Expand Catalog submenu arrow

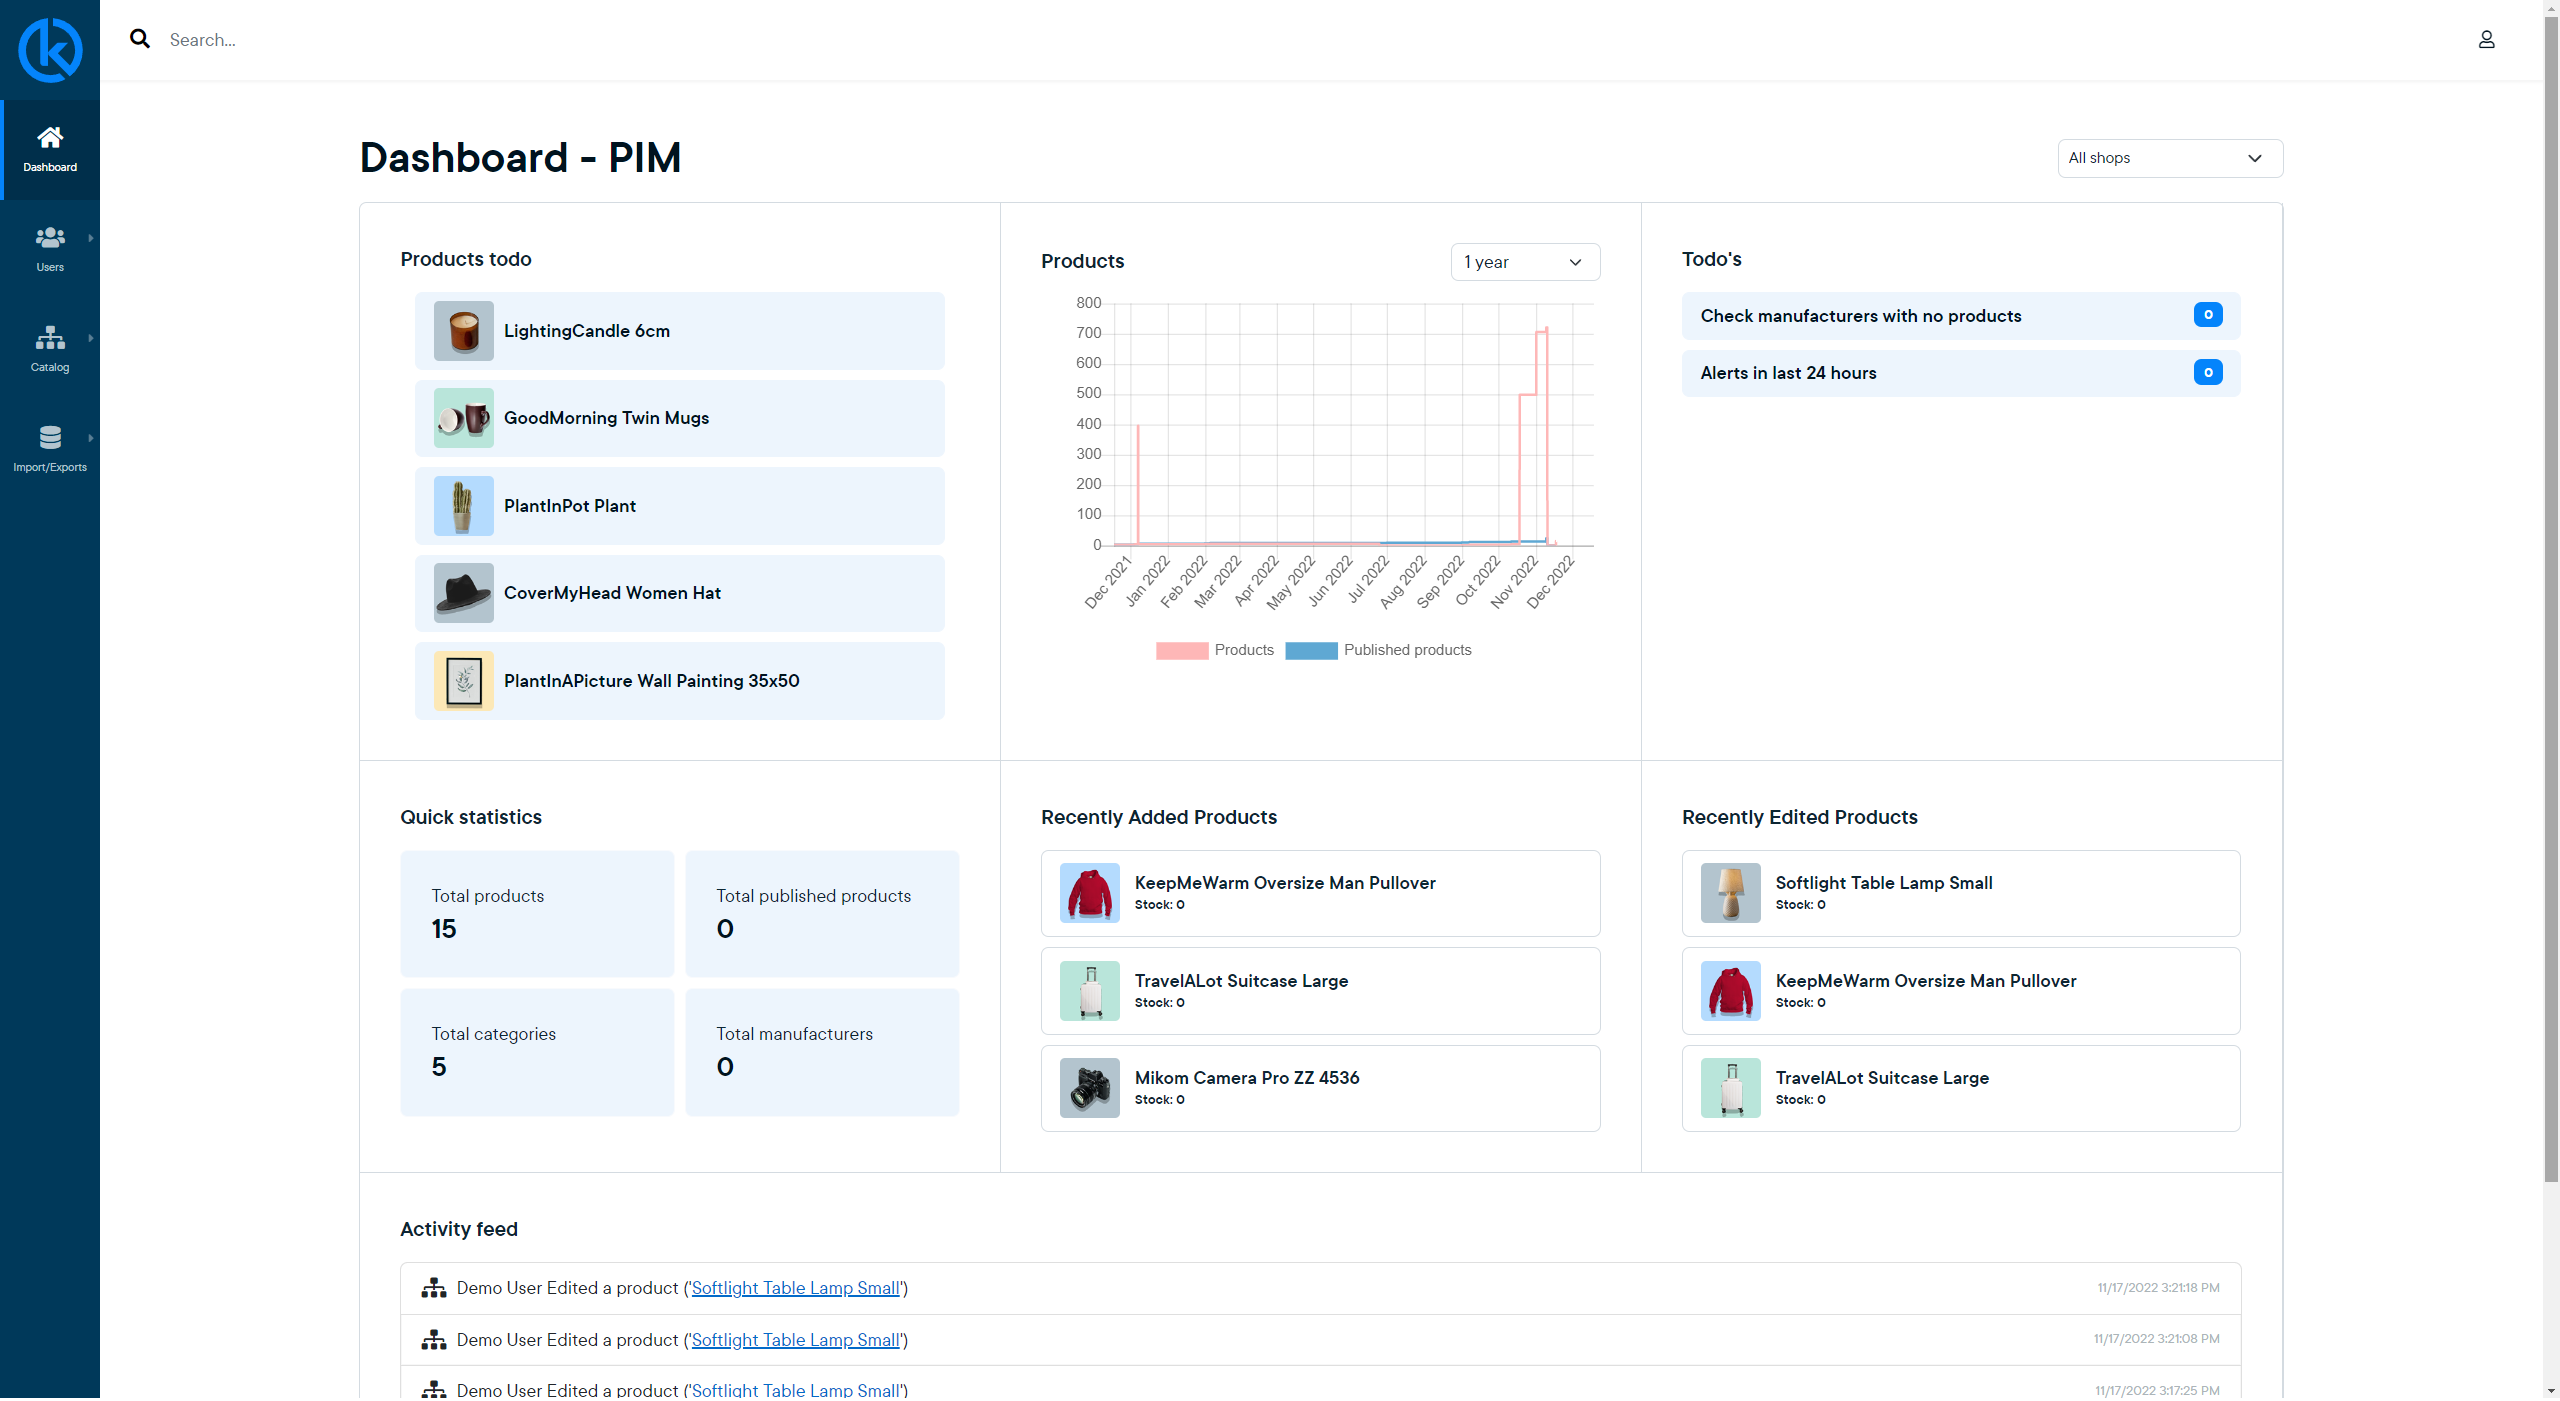[91, 338]
